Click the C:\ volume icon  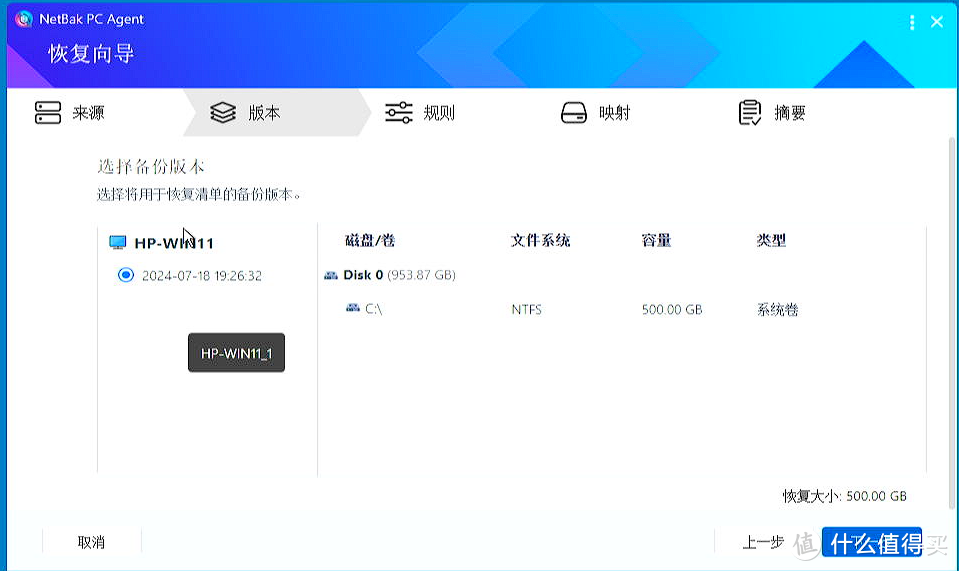click(353, 308)
